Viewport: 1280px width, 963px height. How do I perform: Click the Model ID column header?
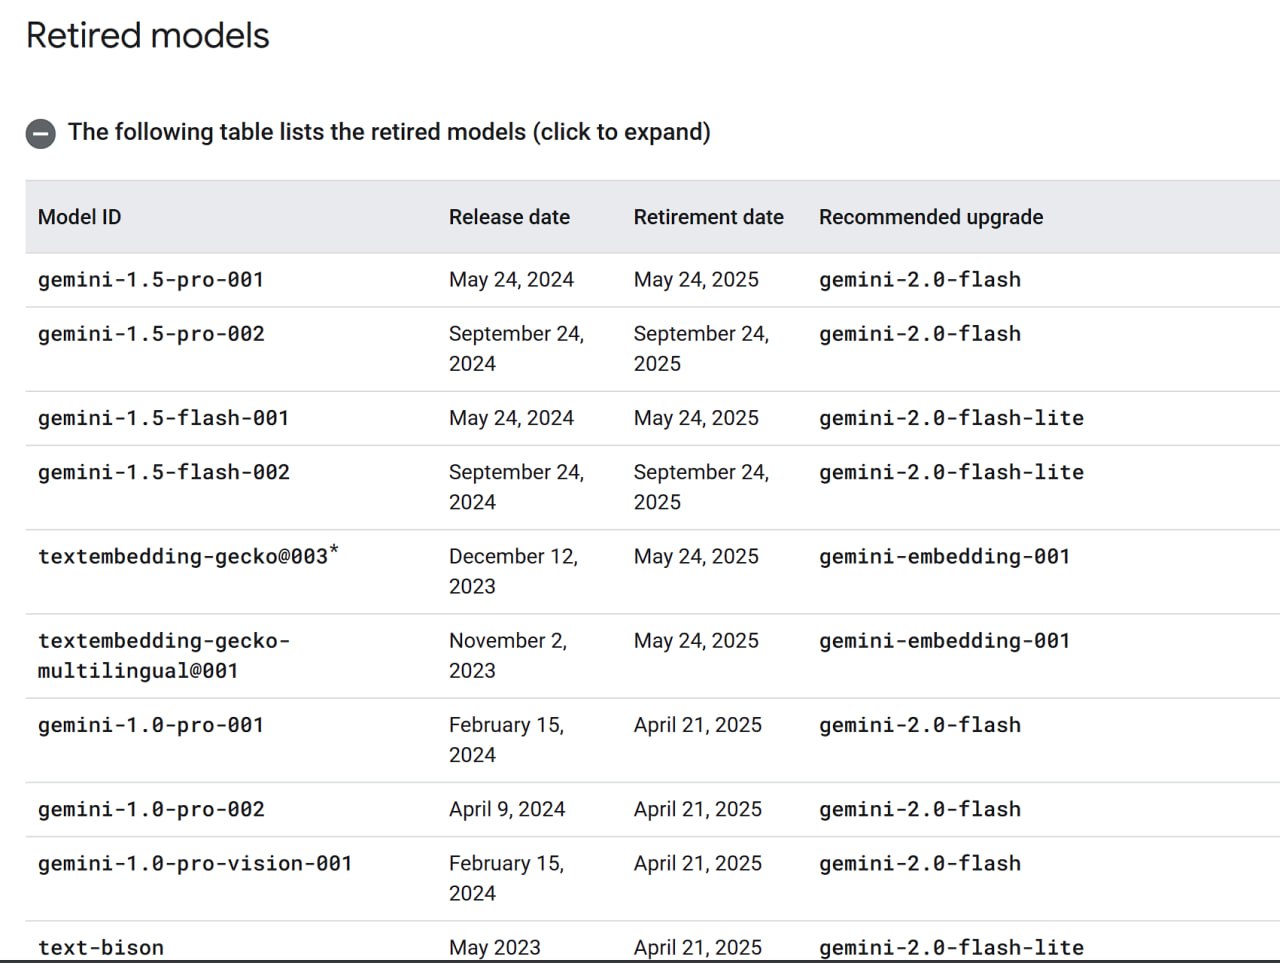pos(79,217)
